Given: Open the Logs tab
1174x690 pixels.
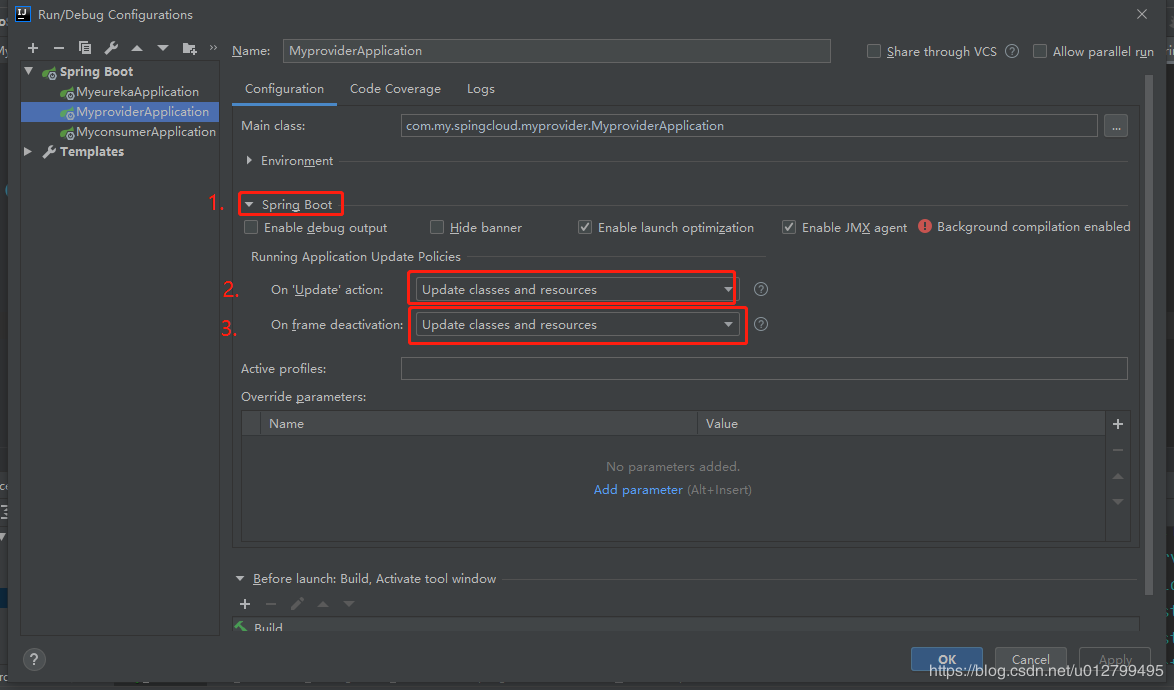Looking at the screenshot, I should tap(481, 89).
